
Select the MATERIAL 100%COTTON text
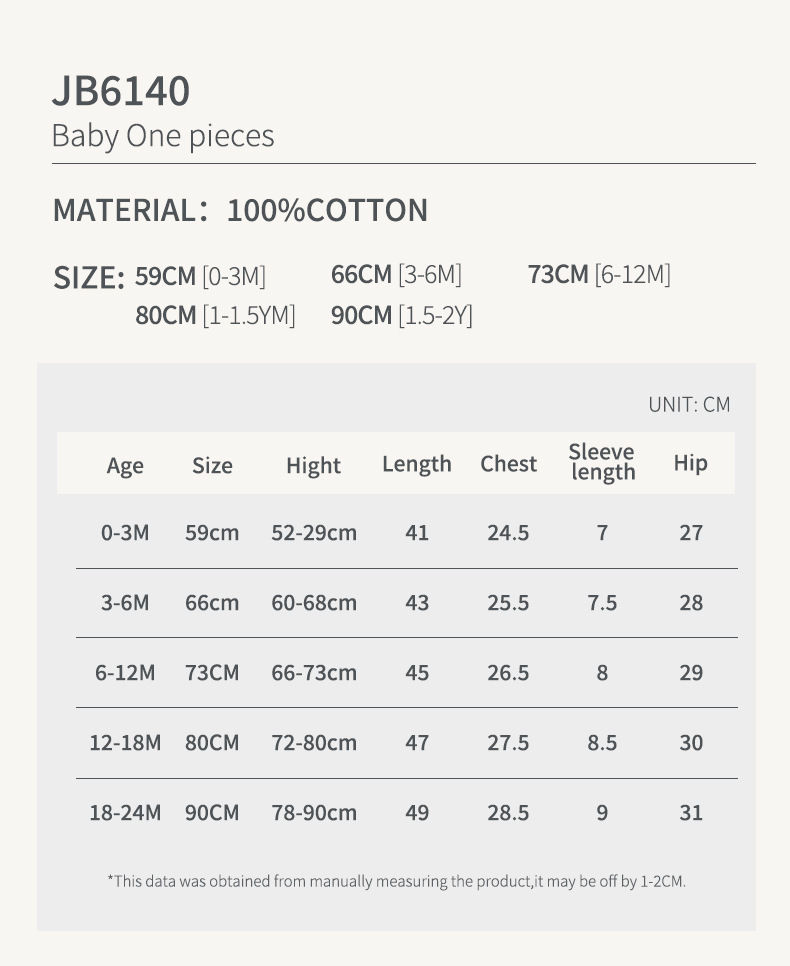tap(240, 210)
